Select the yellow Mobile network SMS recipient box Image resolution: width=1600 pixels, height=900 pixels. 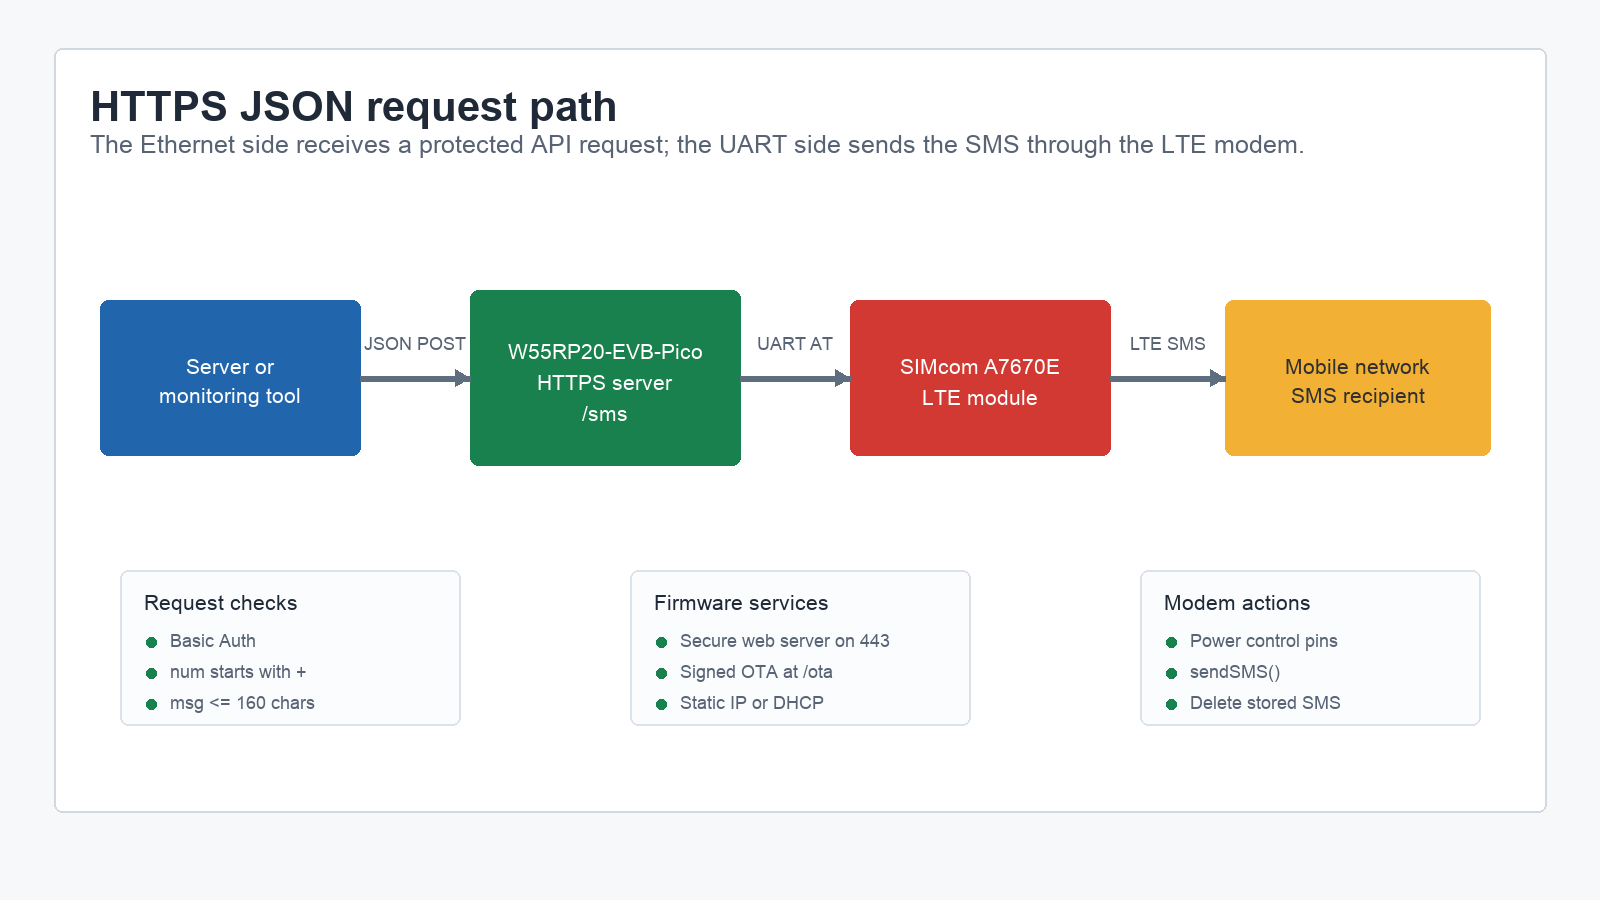point(1358,378)
